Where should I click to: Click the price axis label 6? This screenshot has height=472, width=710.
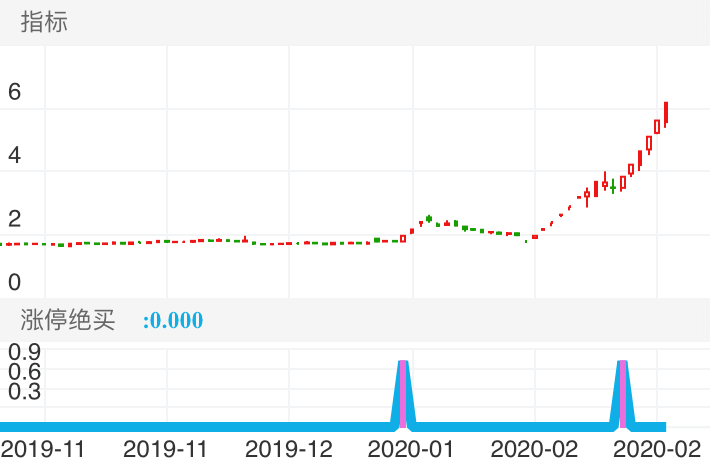pos(15,92)
